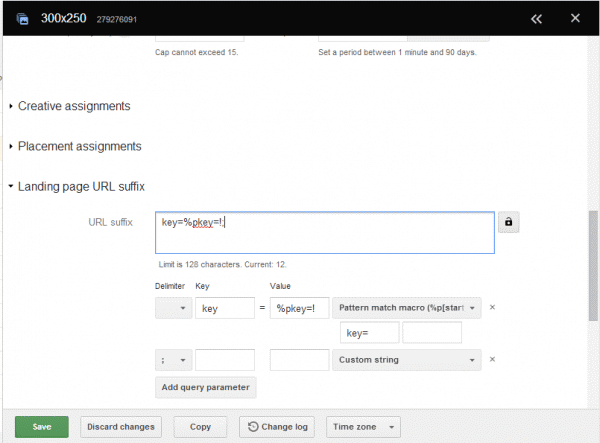Image resolution: width=600 pixels, height=443 pixels.
Task: Click the lock icon beside URL suffix
Action: [x=509, y=222]
